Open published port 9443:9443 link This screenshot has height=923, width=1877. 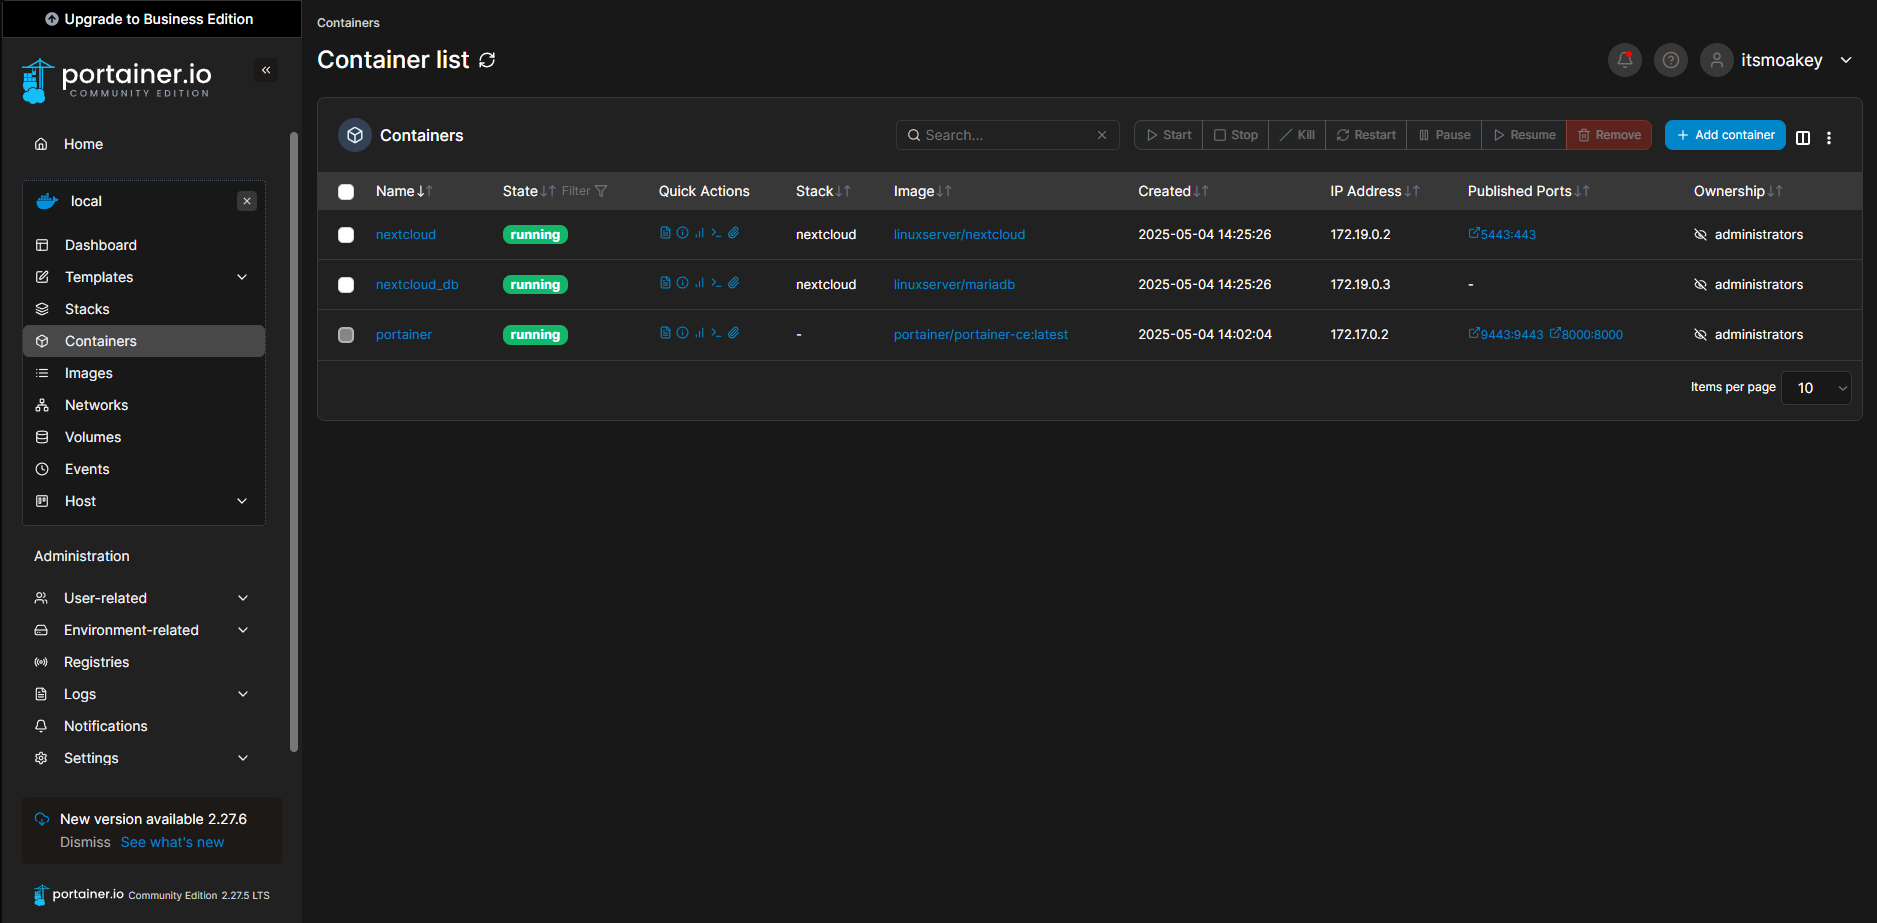[1506, 335]
